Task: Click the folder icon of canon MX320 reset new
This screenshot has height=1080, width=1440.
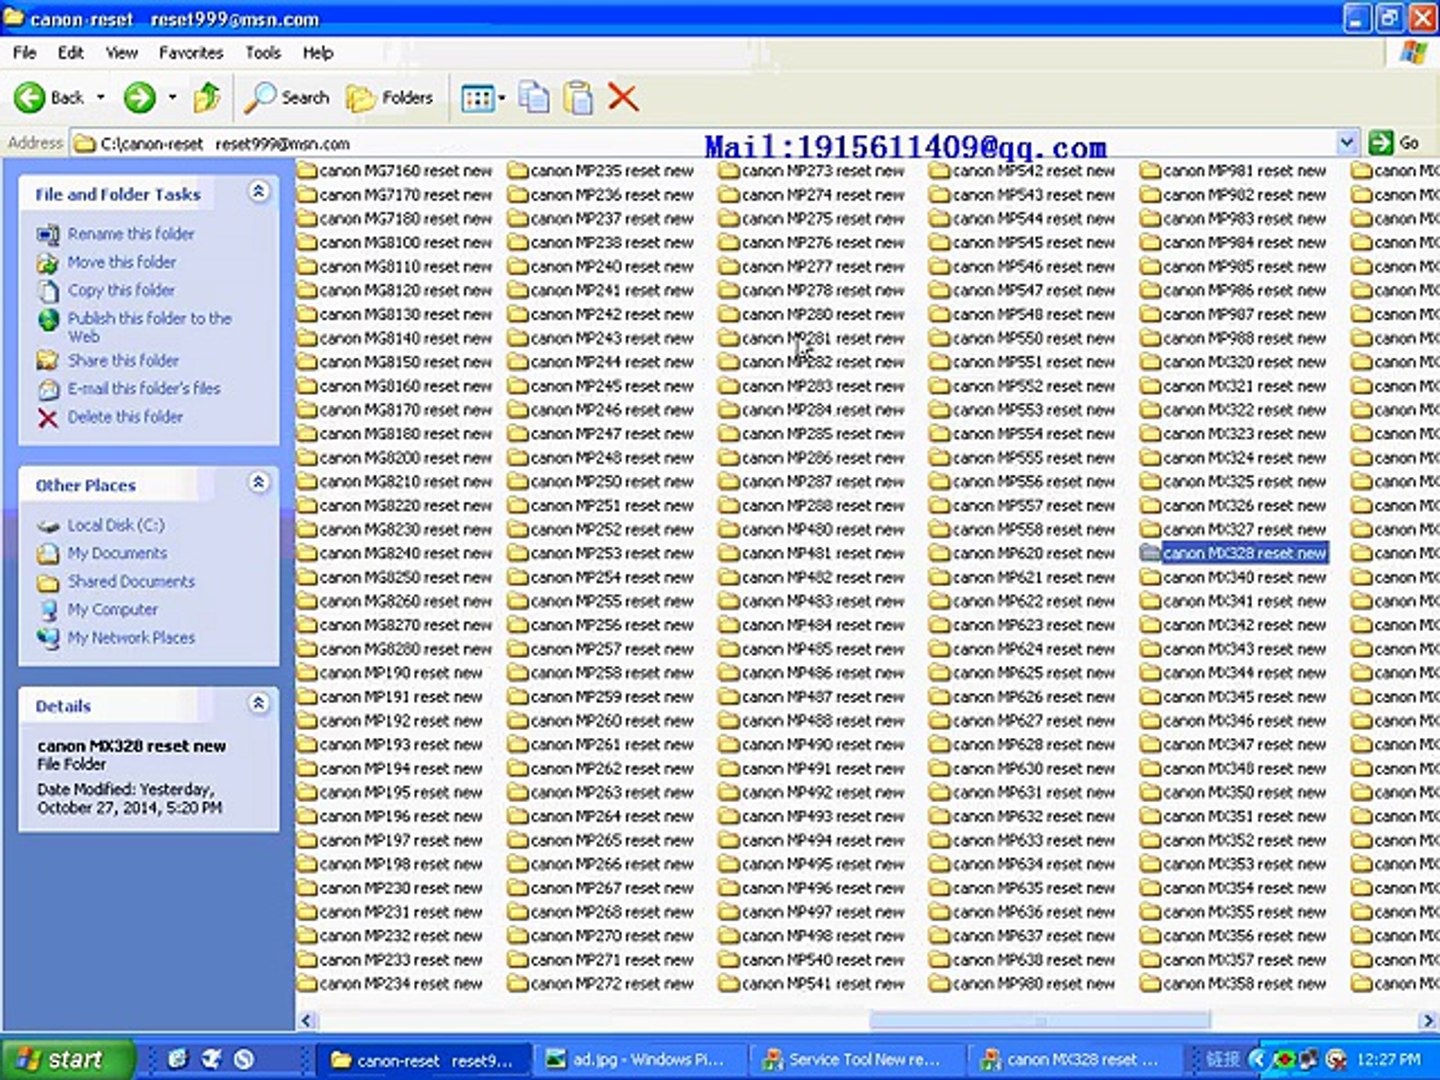Action: pos(1150,362)
